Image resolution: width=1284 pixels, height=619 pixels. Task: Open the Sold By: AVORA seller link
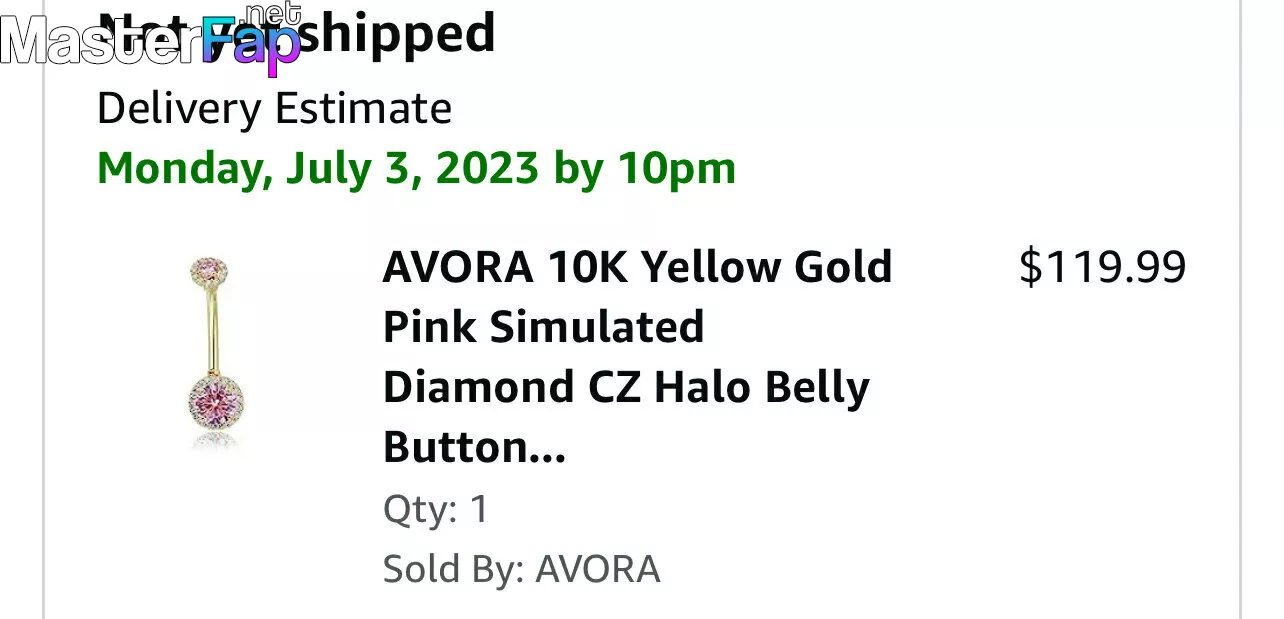pyautogui.click(x=521, y=569)
